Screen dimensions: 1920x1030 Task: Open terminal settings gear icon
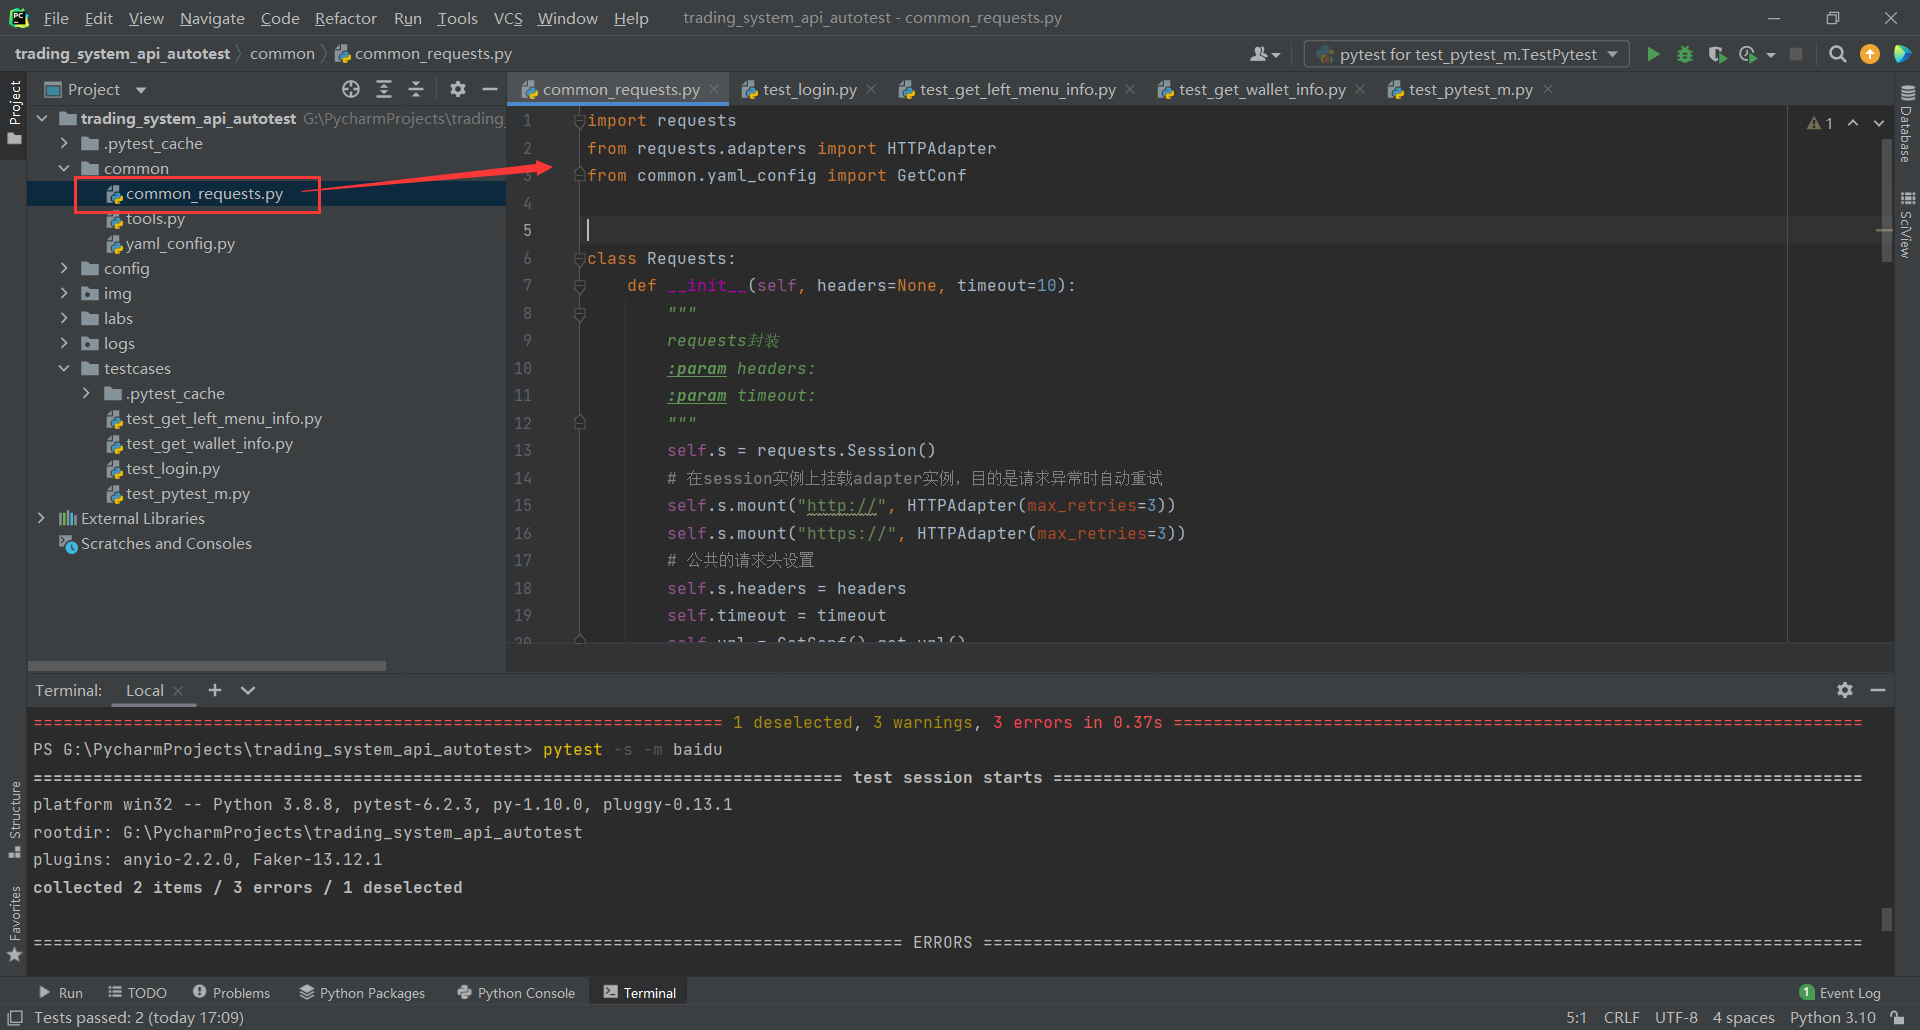[x=1845, y=690]
